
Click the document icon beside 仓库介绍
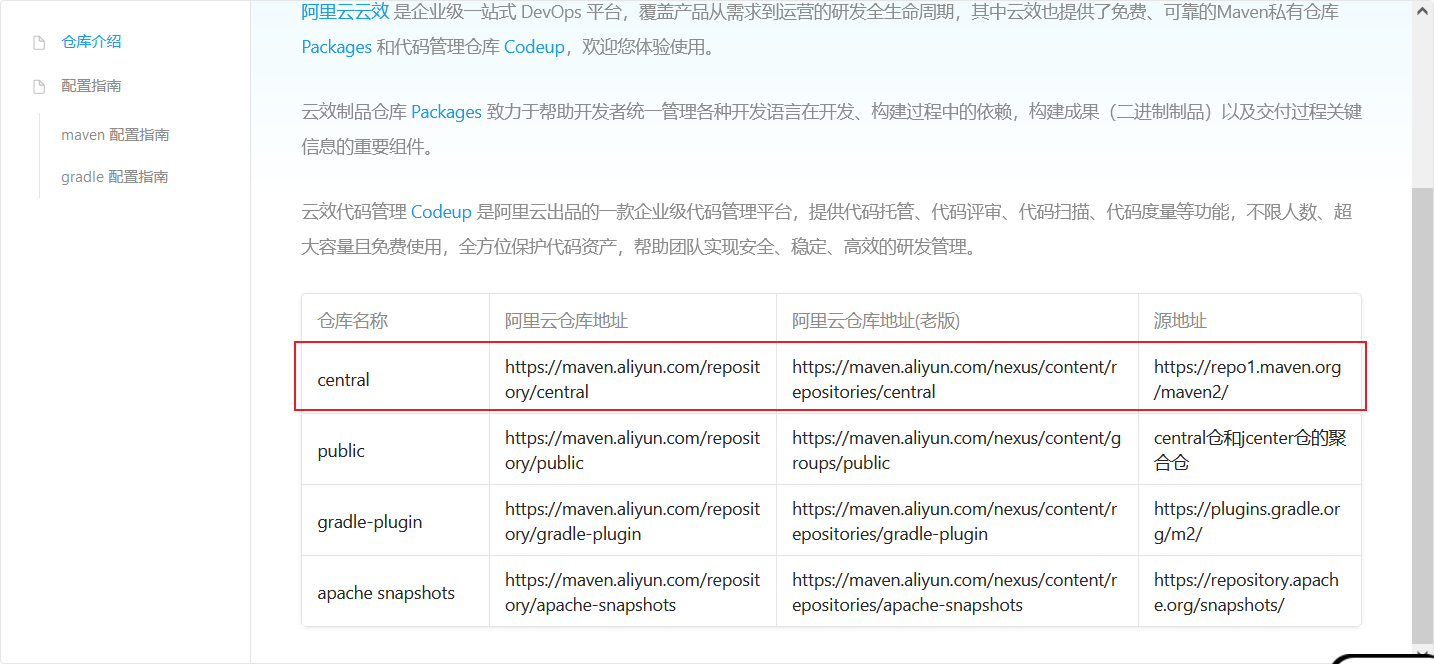pos(39,43)
